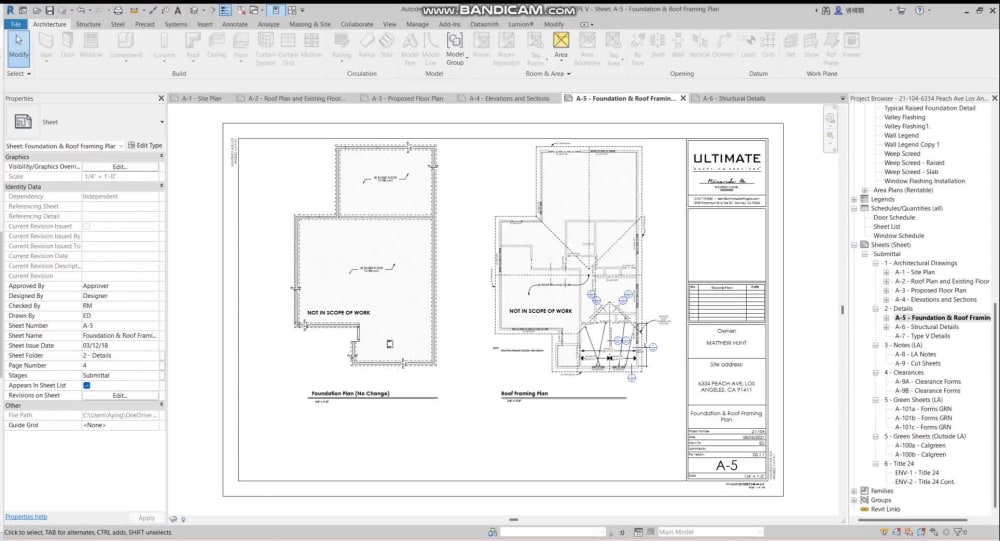Screen dimensions: 1000x541
Task: Expand the Families node in the Project Browser
Action: [x=854, y=491]
